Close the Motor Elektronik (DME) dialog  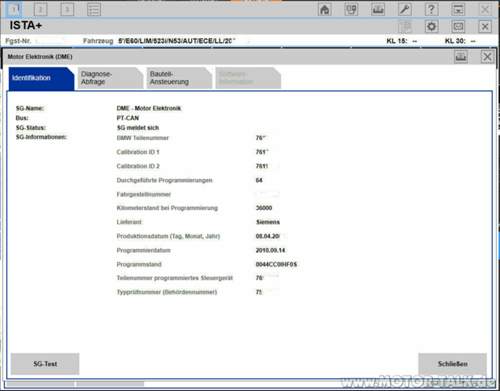[x=487, y=57]
